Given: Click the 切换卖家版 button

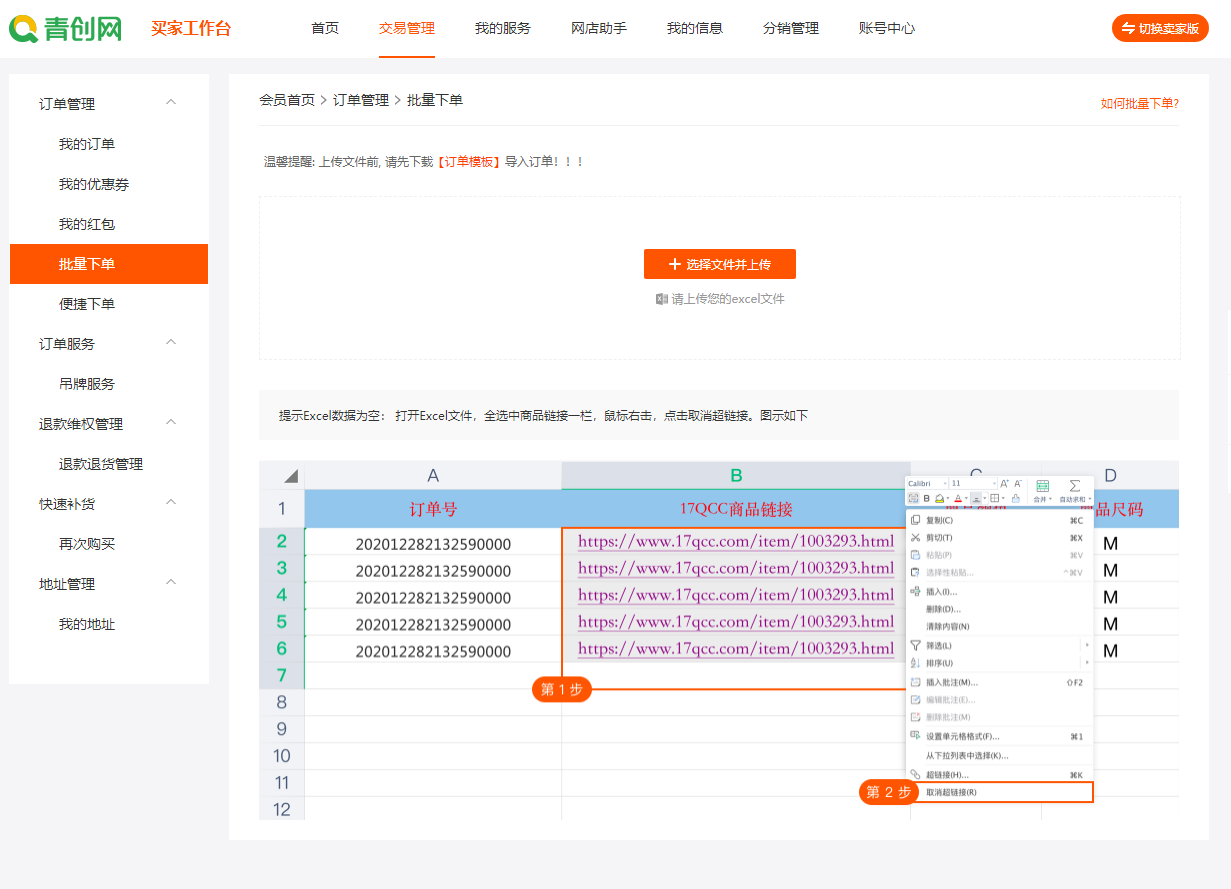Looking at the screenshot, I should coord(1160,28).
